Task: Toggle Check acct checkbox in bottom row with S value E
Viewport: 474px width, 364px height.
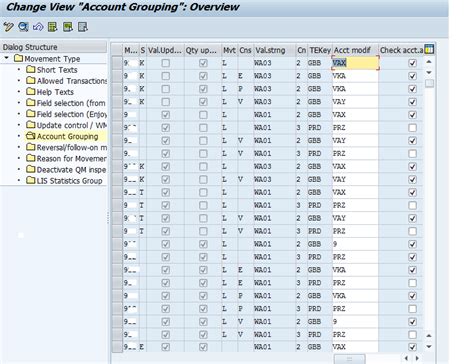Action: [412, 347]
